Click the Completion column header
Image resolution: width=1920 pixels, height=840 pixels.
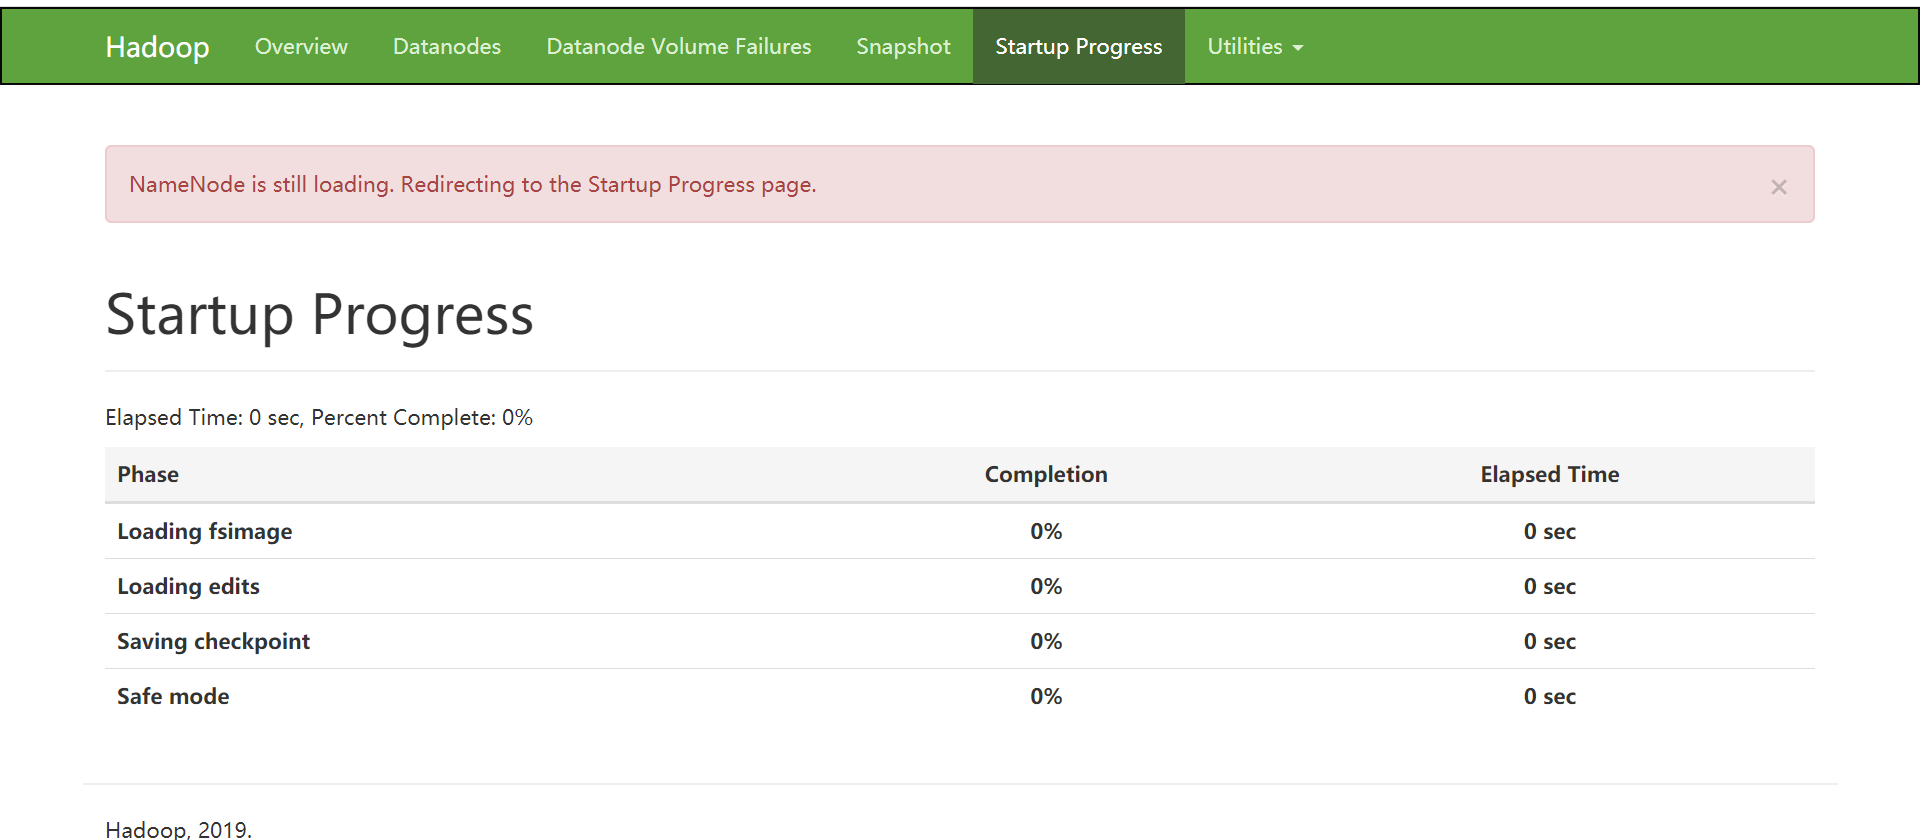(x=1046, y=475)
